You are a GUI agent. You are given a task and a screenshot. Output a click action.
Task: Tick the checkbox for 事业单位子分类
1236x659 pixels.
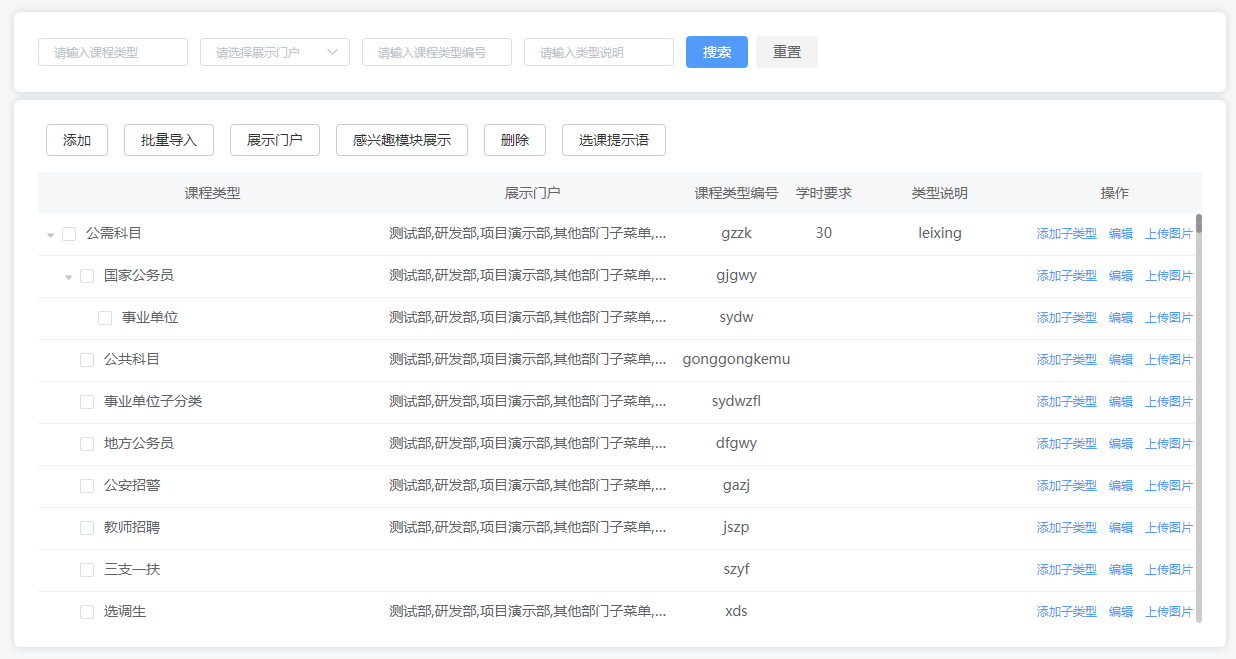(87, 402)
